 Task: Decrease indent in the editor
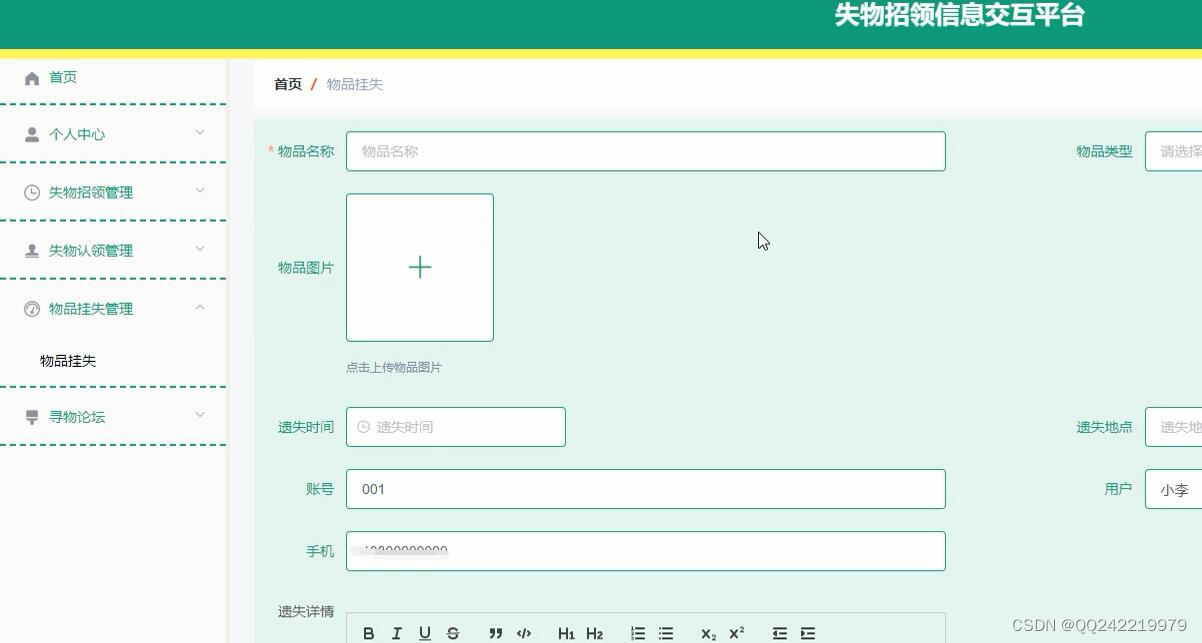click(780, 633)
